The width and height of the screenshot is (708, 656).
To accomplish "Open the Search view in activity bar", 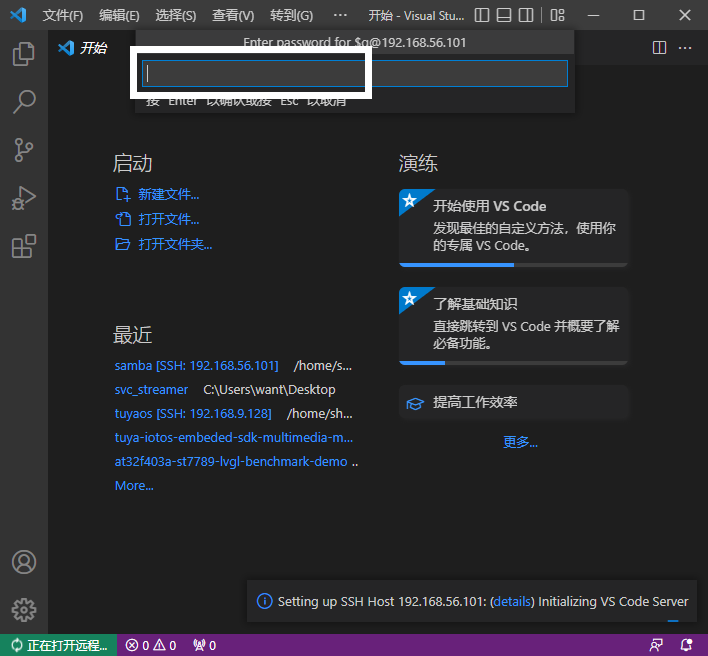I will [23, 102].
